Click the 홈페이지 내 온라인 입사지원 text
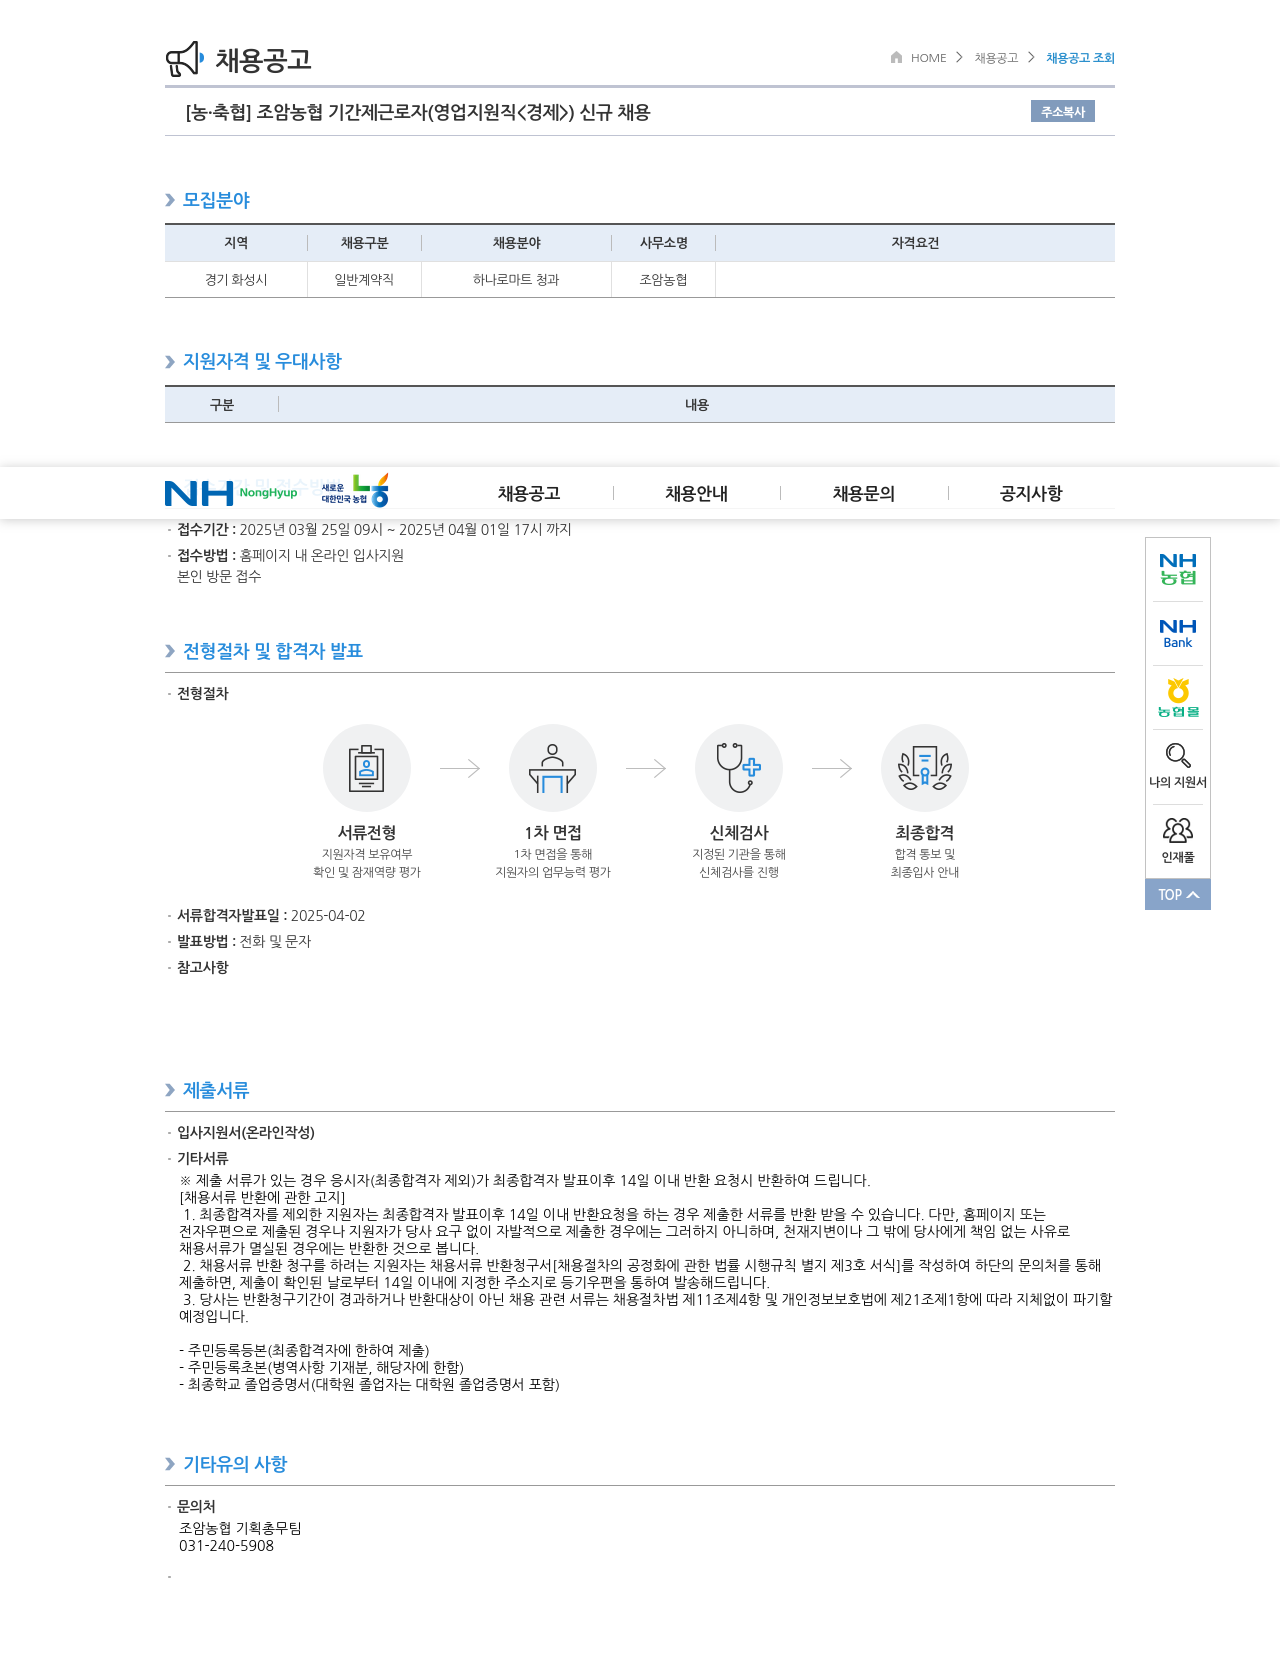This screenshot has width=1280, height=1654. point(321,556)
